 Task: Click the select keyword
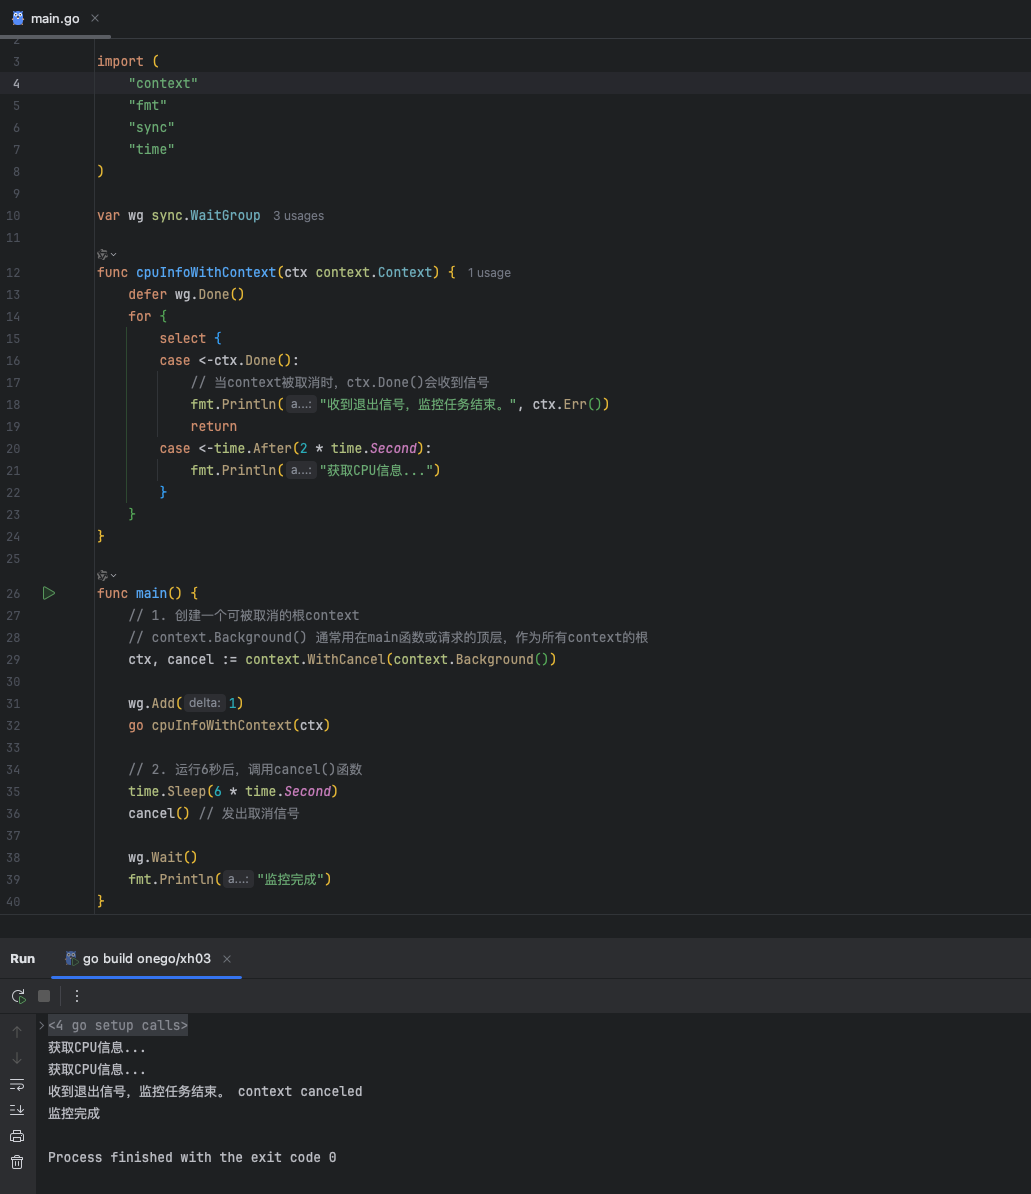183,338
